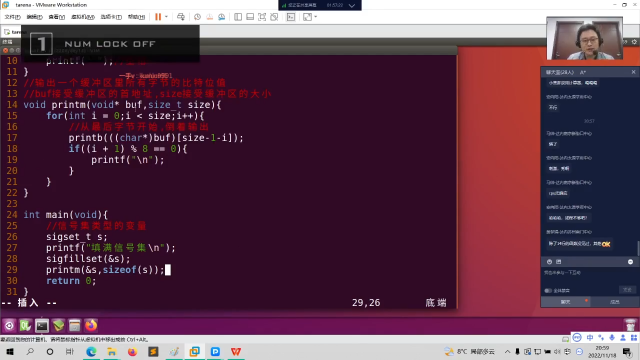Click the weather widget on the taskbar
Screen dimensions: 640x360
[x=469, y=351]
